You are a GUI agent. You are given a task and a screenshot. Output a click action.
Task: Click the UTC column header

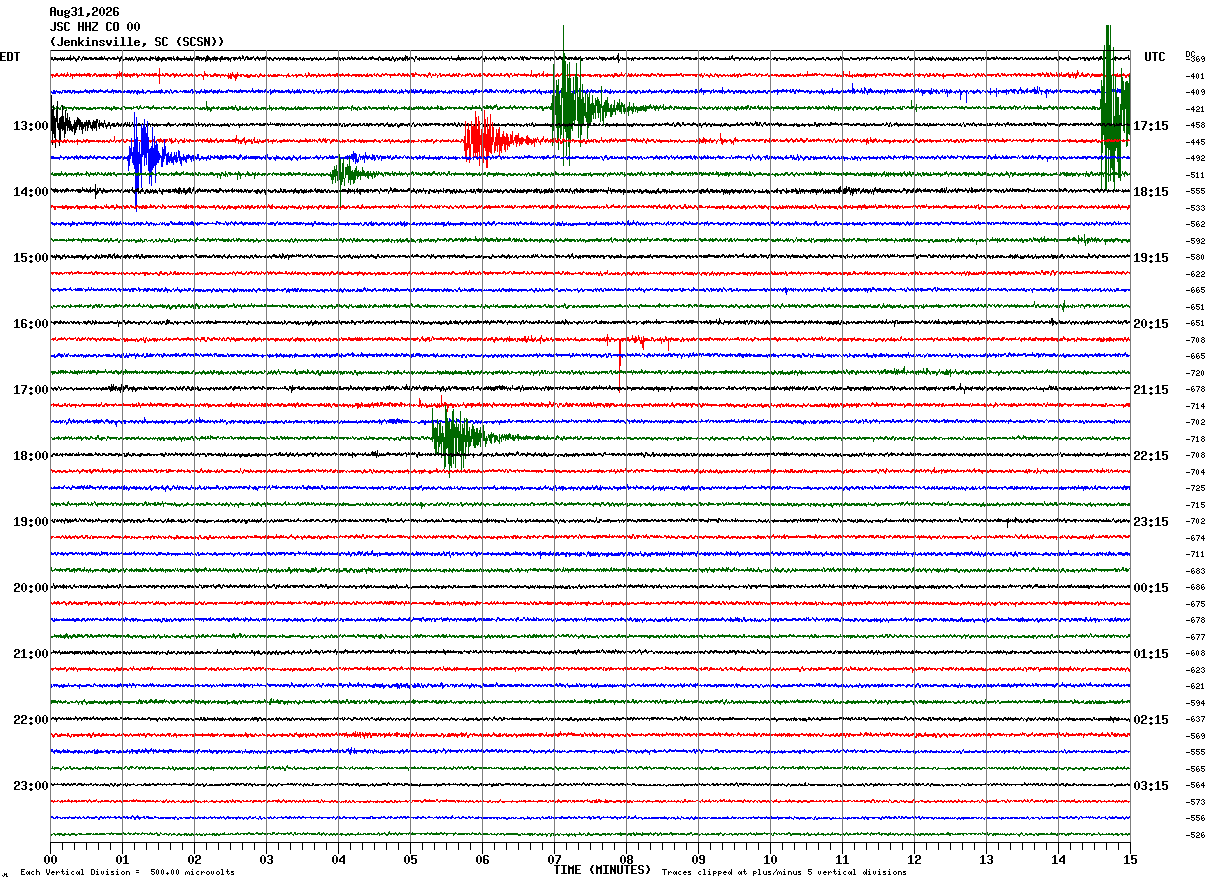coord(1155,57)
